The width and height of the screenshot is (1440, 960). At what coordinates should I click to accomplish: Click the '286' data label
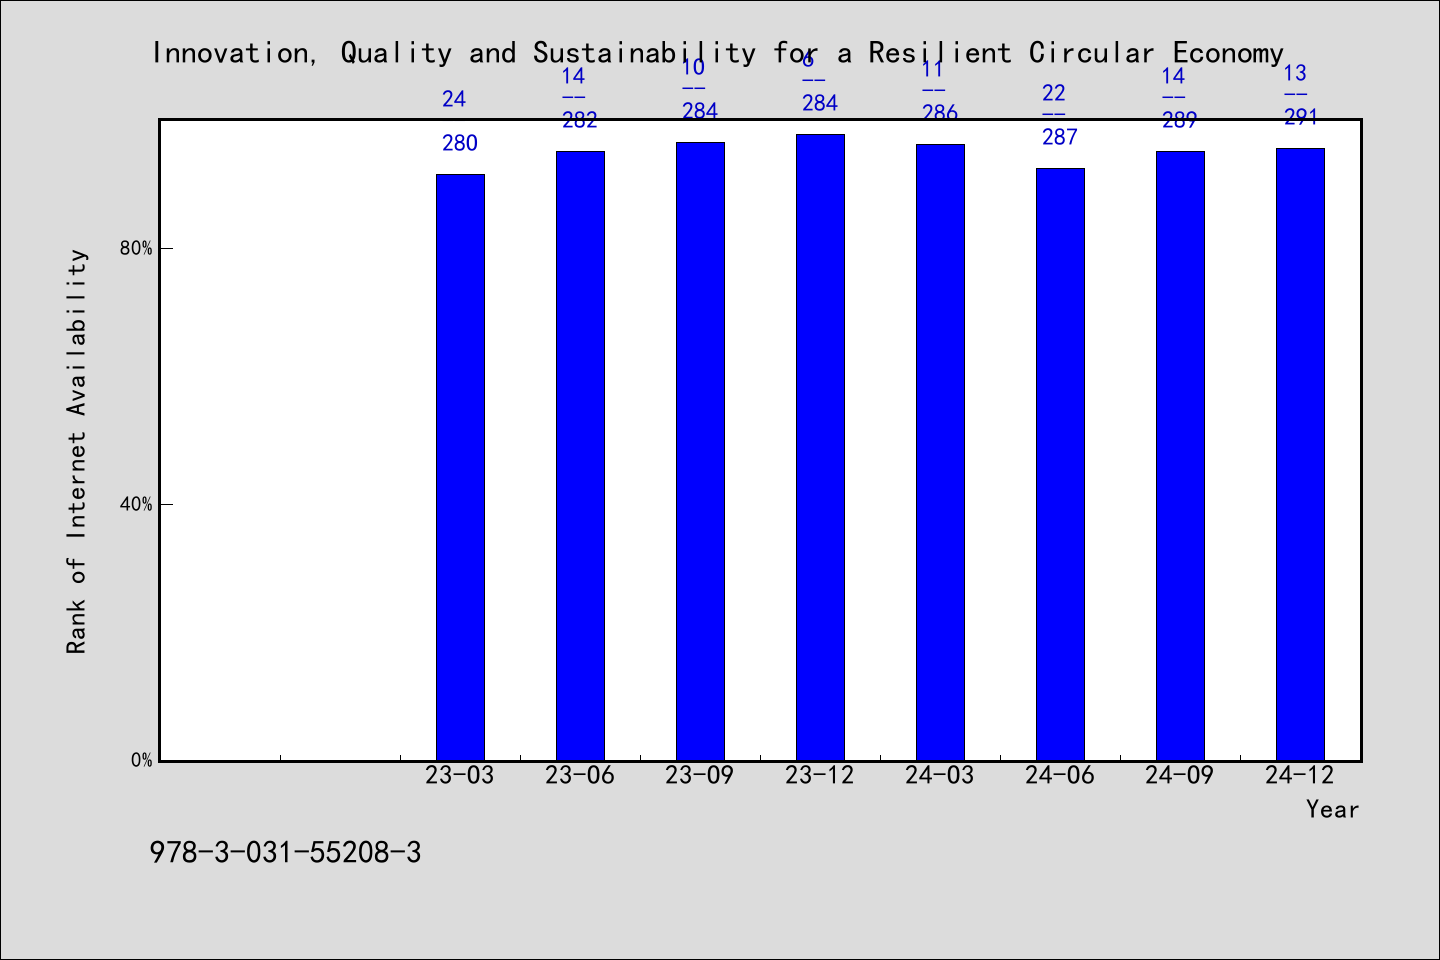940,113
